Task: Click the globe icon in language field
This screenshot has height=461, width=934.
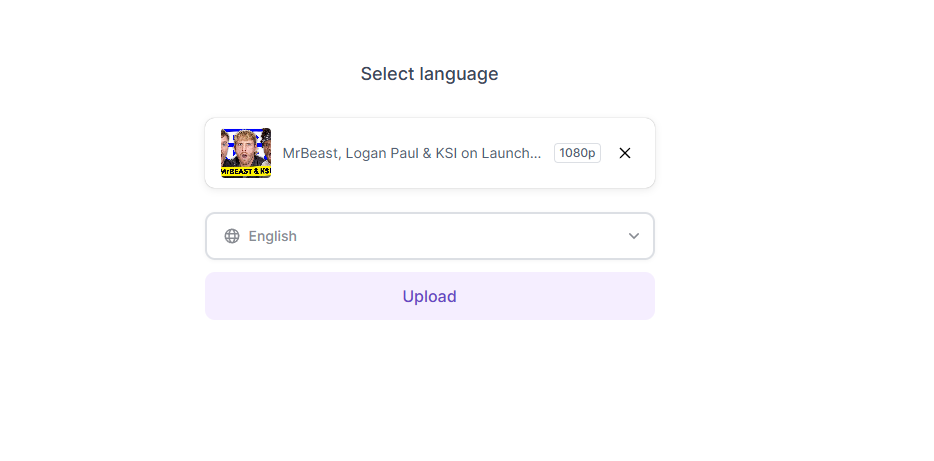Action: click(232, 236)
